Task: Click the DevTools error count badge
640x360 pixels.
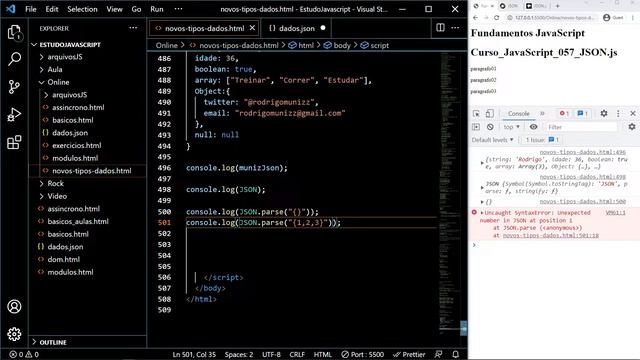Action: [x=564, y=113]
